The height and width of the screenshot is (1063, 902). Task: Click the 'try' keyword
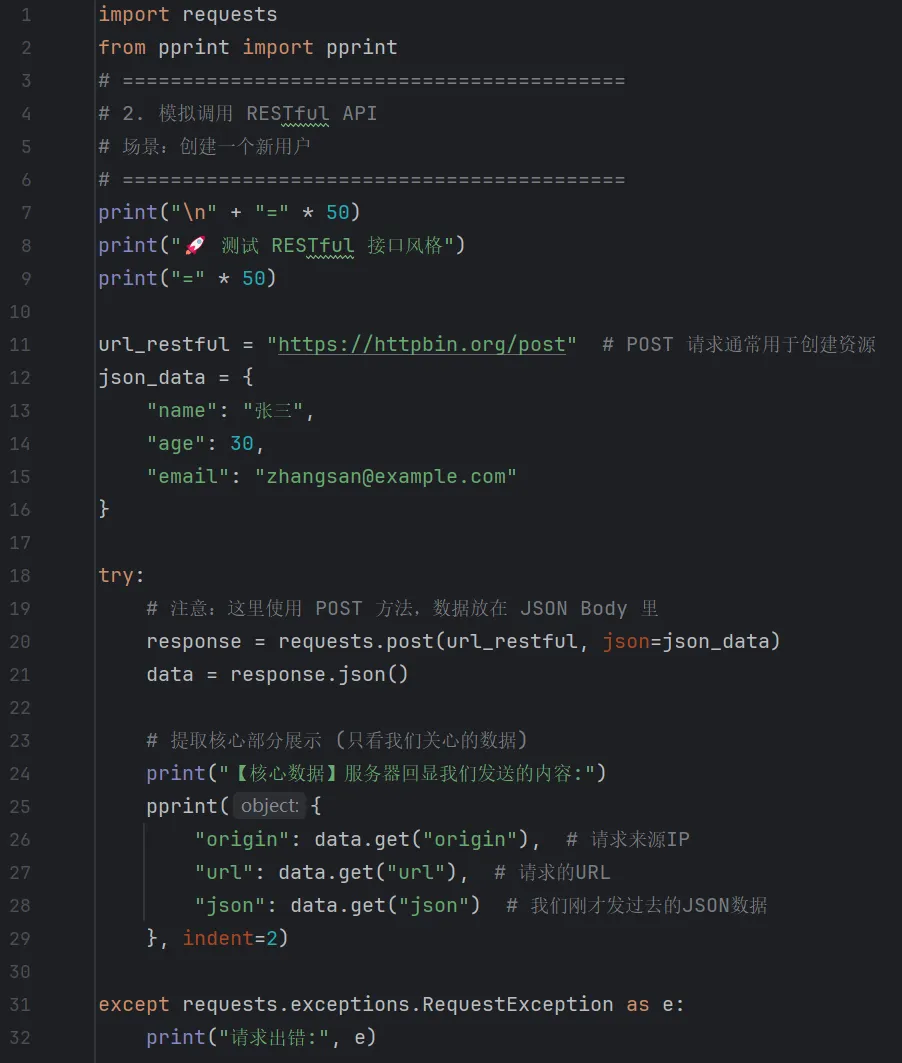coord(116,575)
